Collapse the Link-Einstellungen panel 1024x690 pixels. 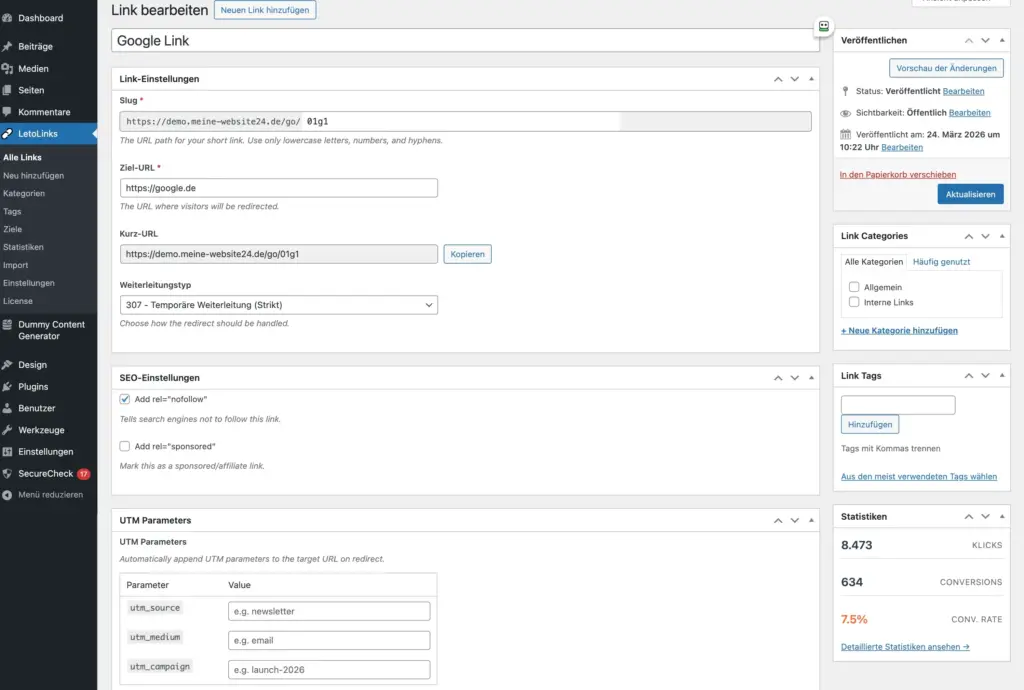tap(811, 79)
